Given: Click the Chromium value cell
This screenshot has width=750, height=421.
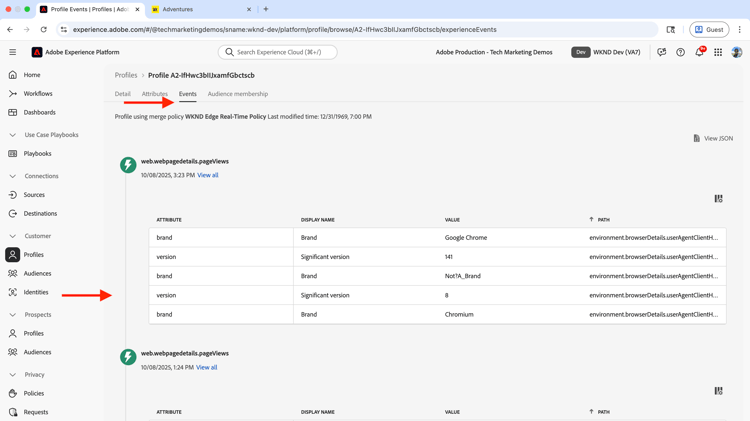Looking at the screenshot, I should click(459, 314).
